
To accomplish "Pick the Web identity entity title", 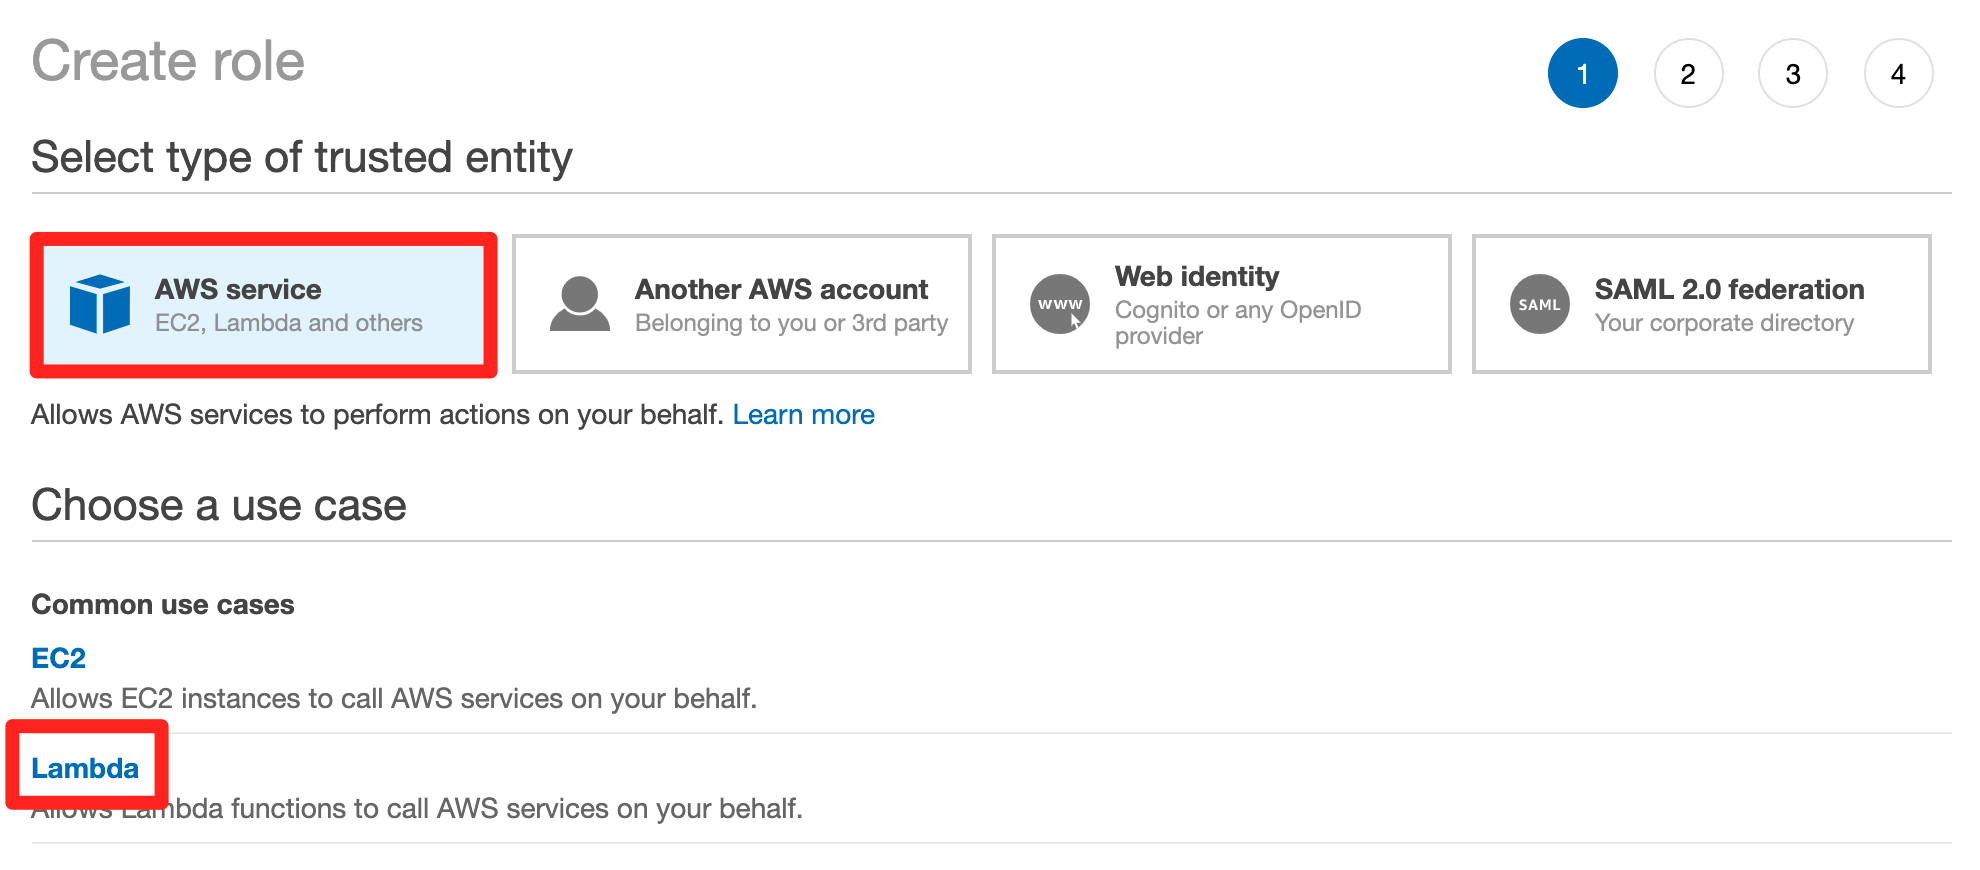I will point(1197,276).
